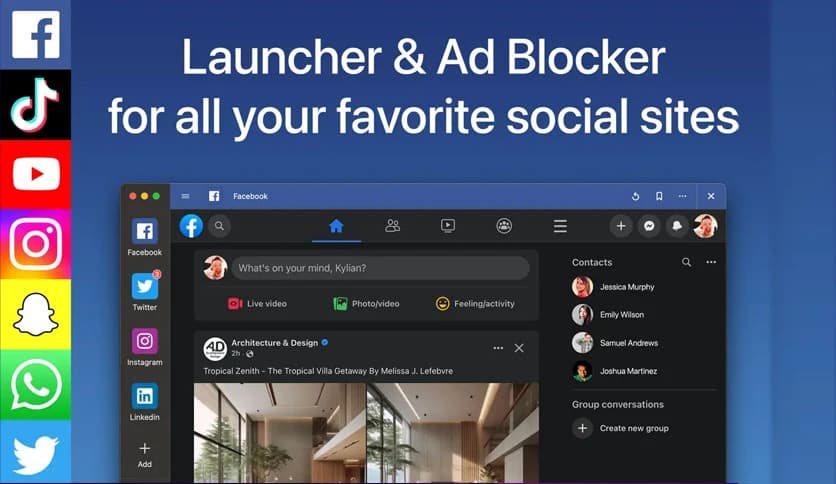
Task: Open Facebook in the launcher sidebar
Action: [144, 237]
